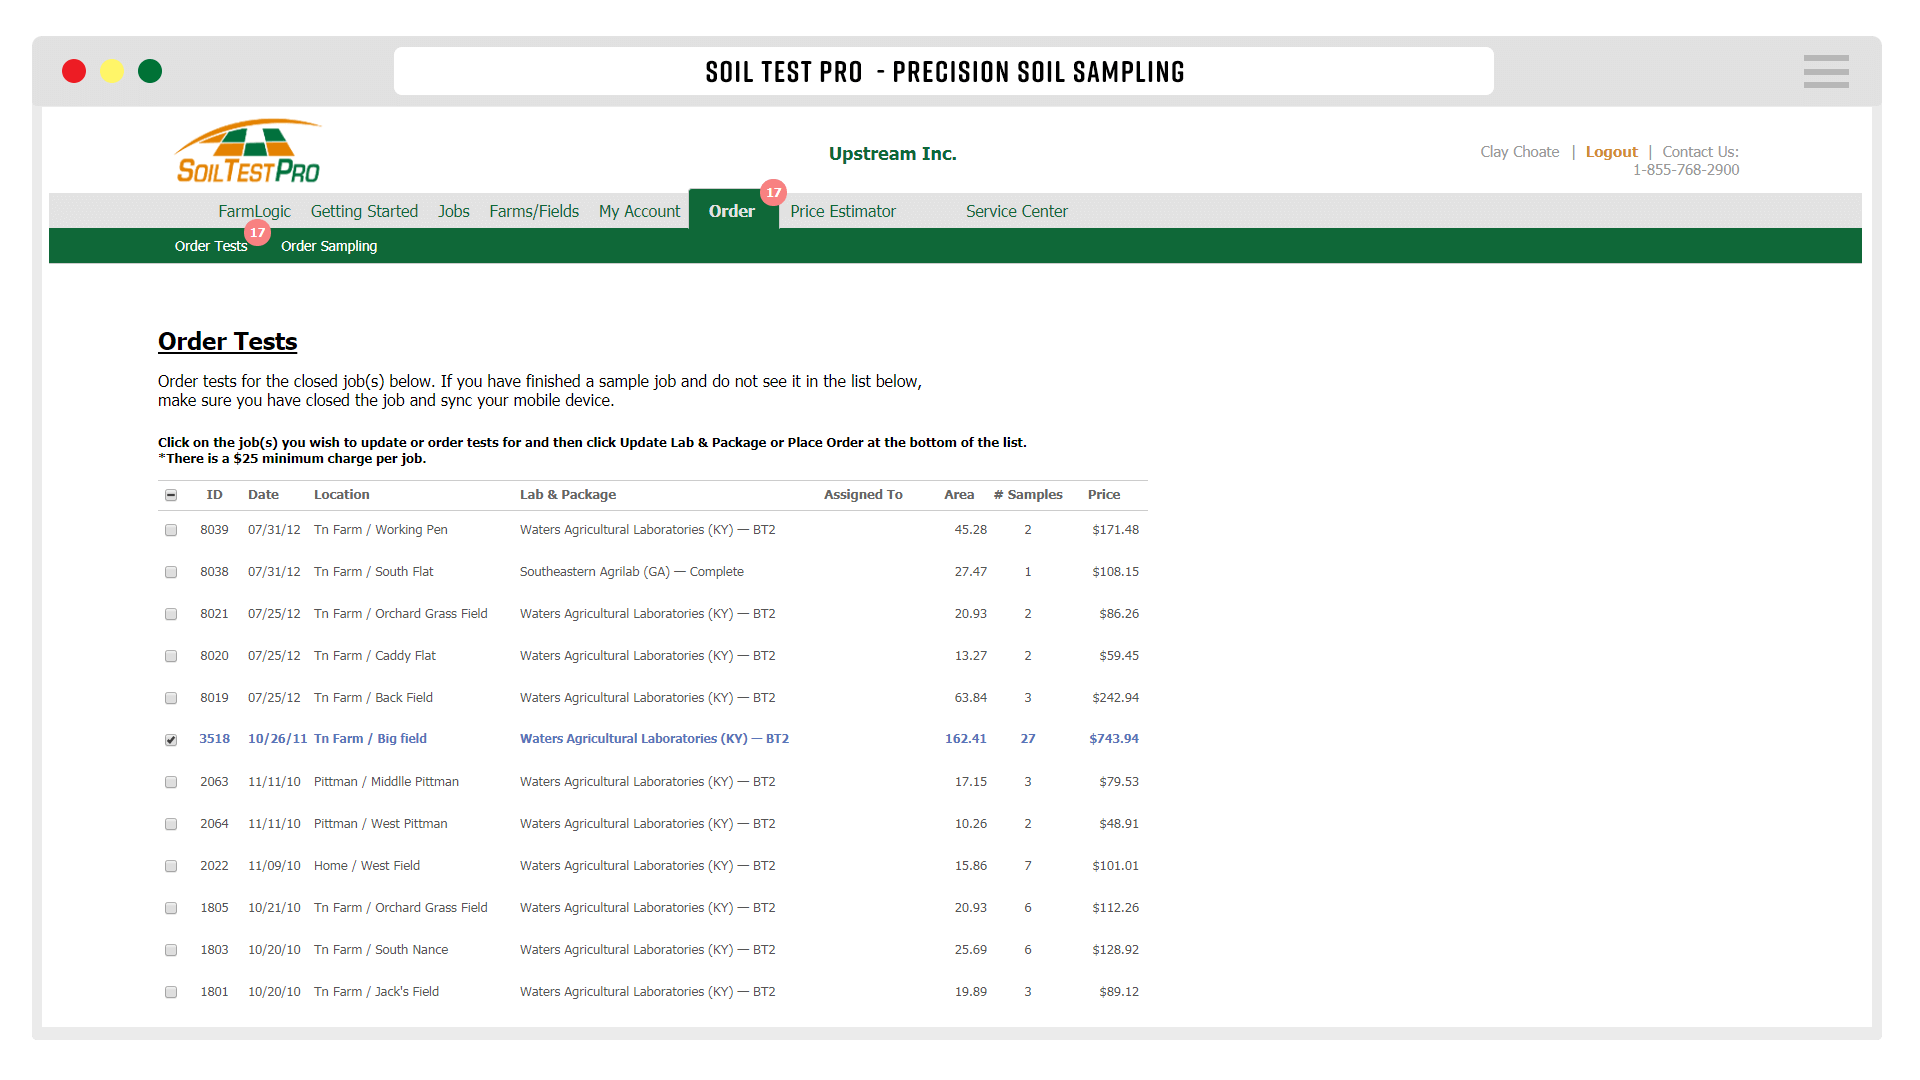1920x1080 pixels.
Task: Click the Area column header
Action: click(x=959, y=495)
